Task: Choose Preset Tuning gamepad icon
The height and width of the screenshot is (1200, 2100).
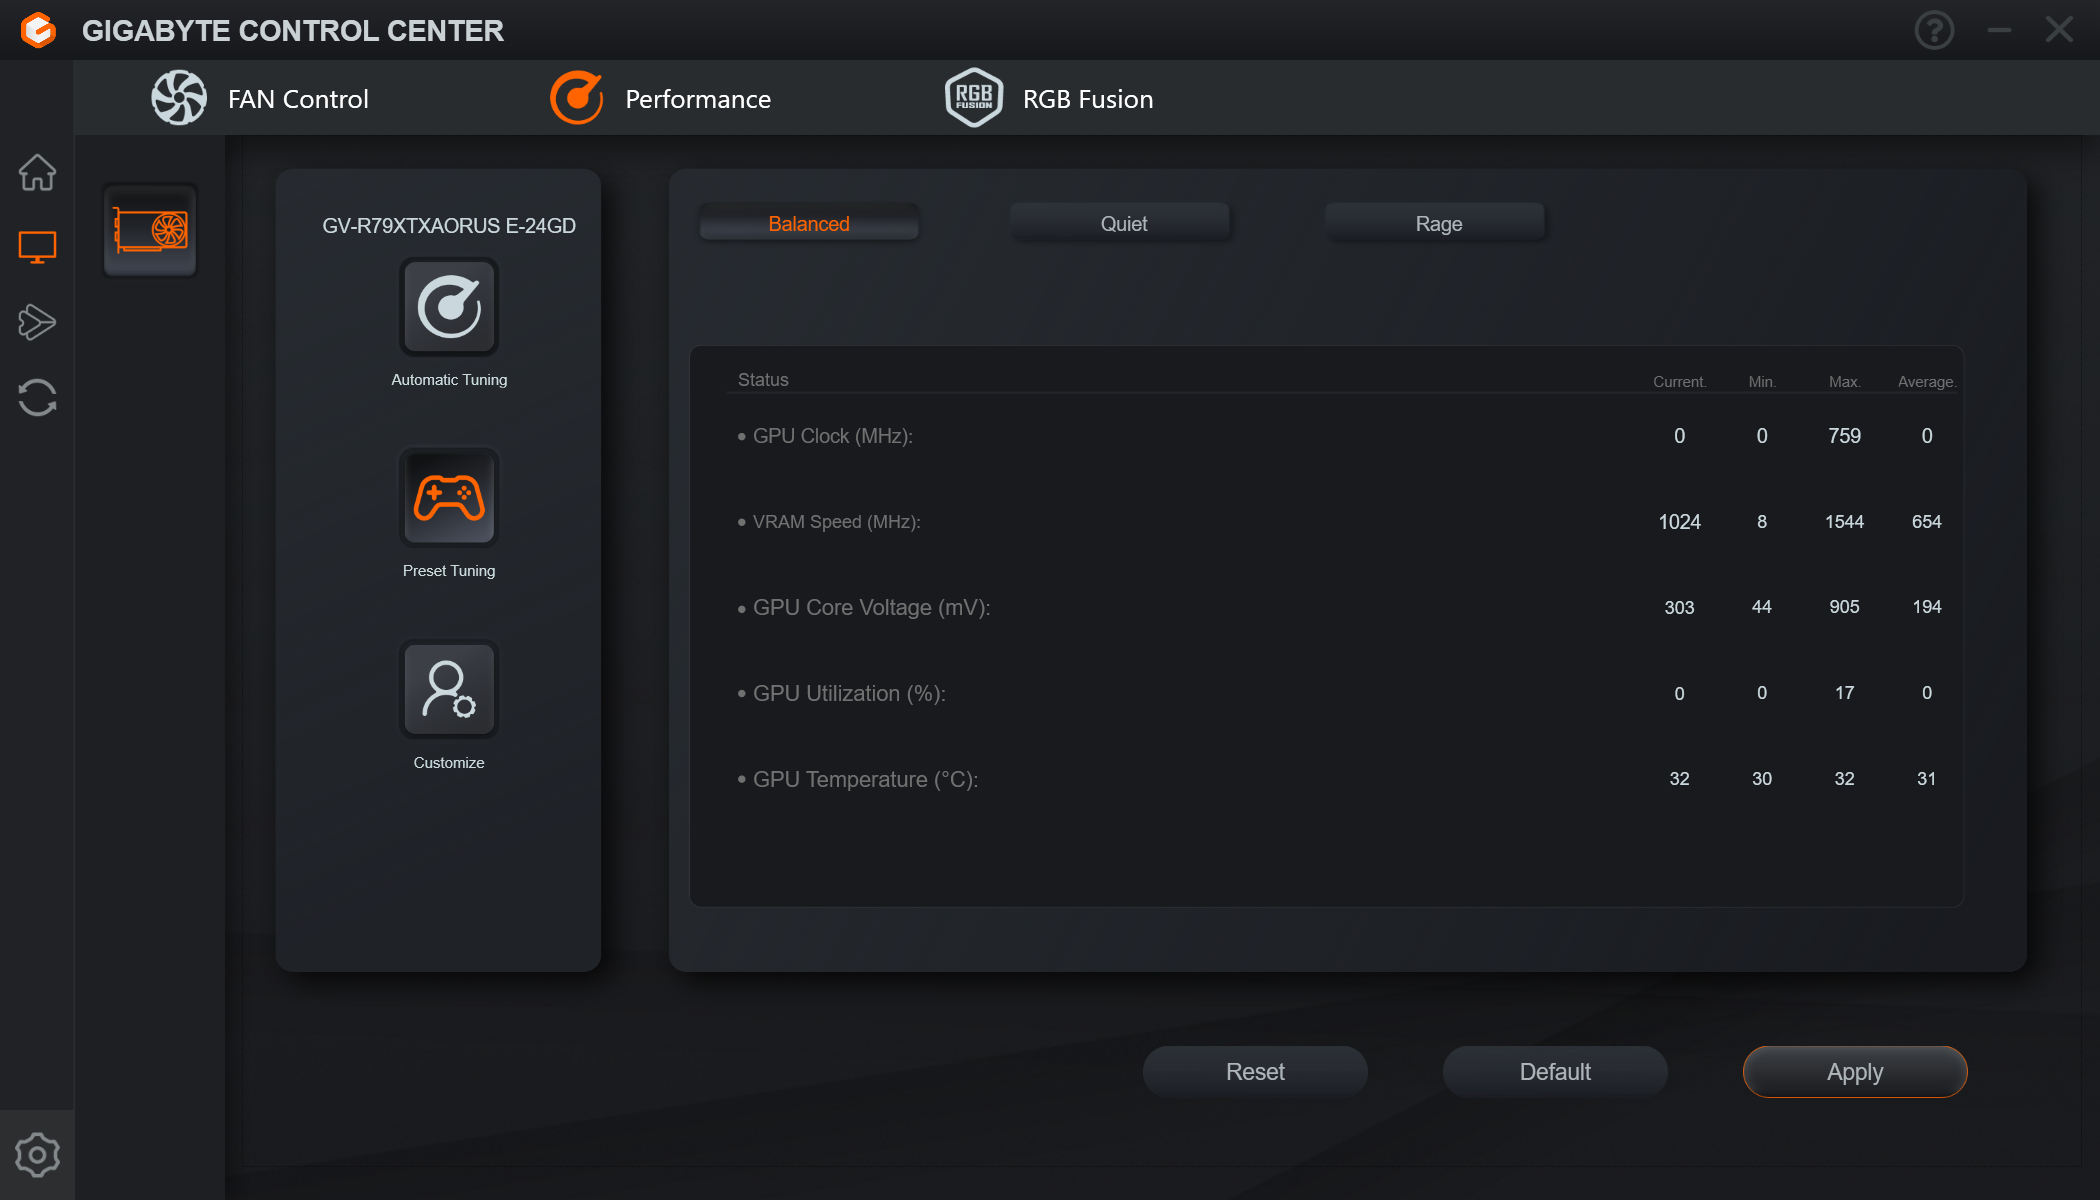Action: 449,497
